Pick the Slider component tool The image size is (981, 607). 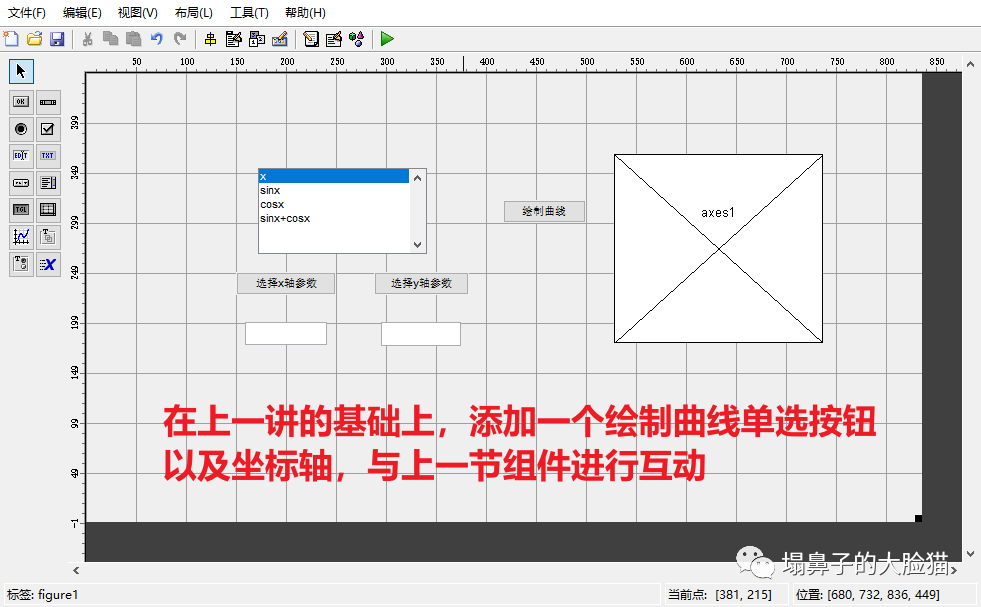(48, 102)
